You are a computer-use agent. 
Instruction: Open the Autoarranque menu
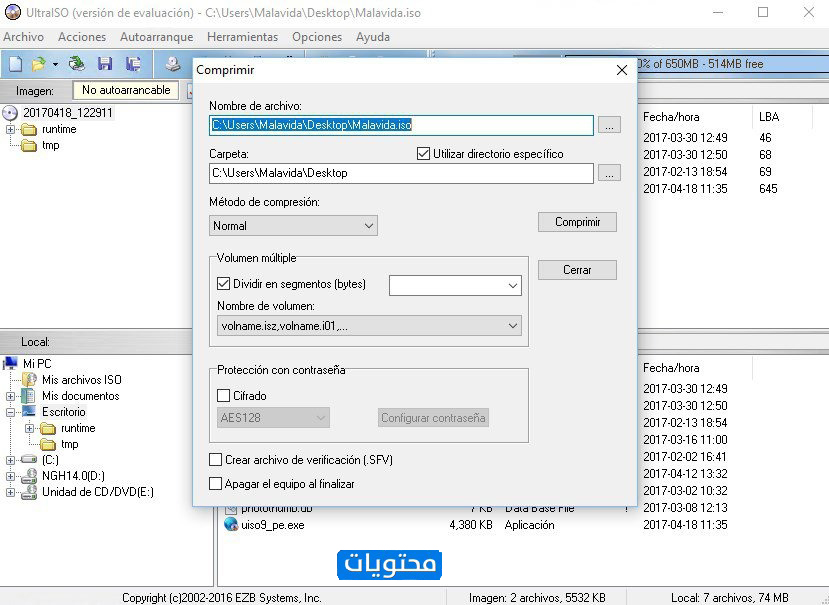156,37
